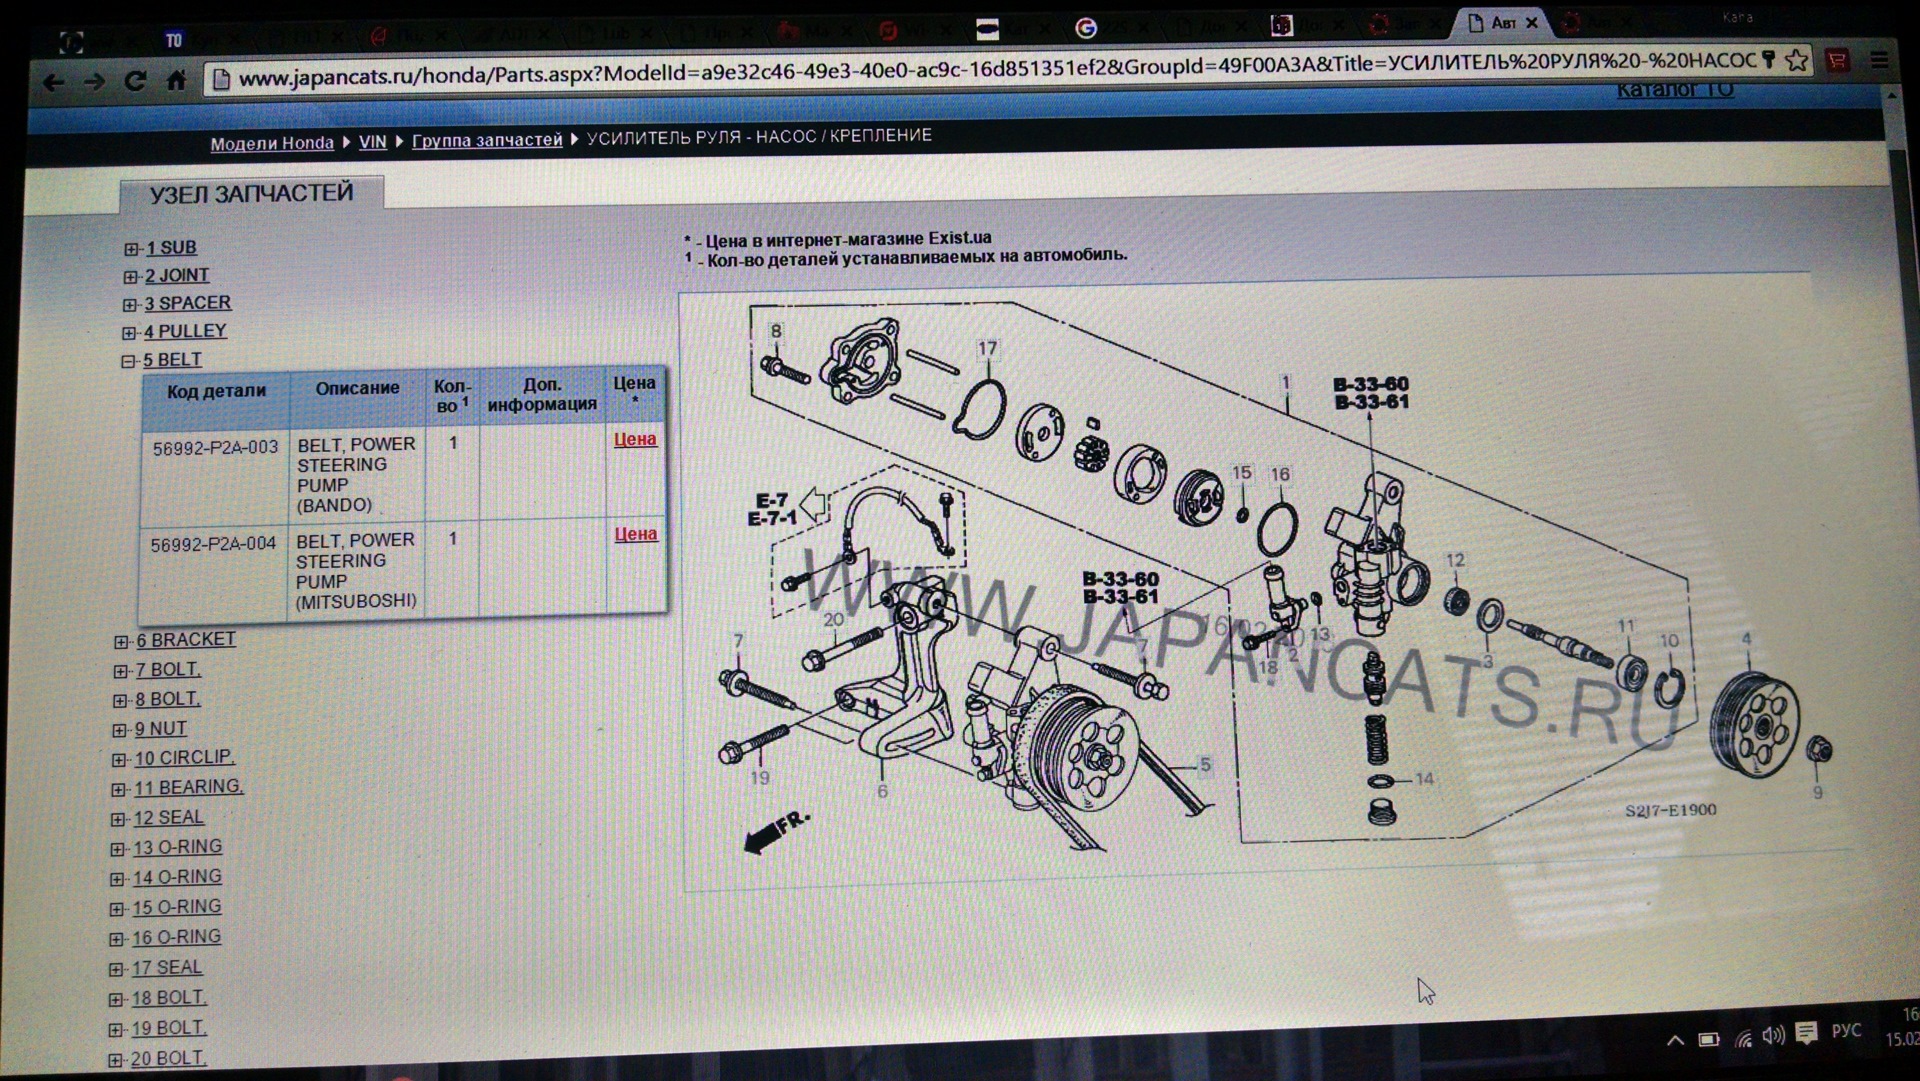Open 'Цена' link for part 56992-P2A-004
1920x1081 pixels.
[635, 534]
